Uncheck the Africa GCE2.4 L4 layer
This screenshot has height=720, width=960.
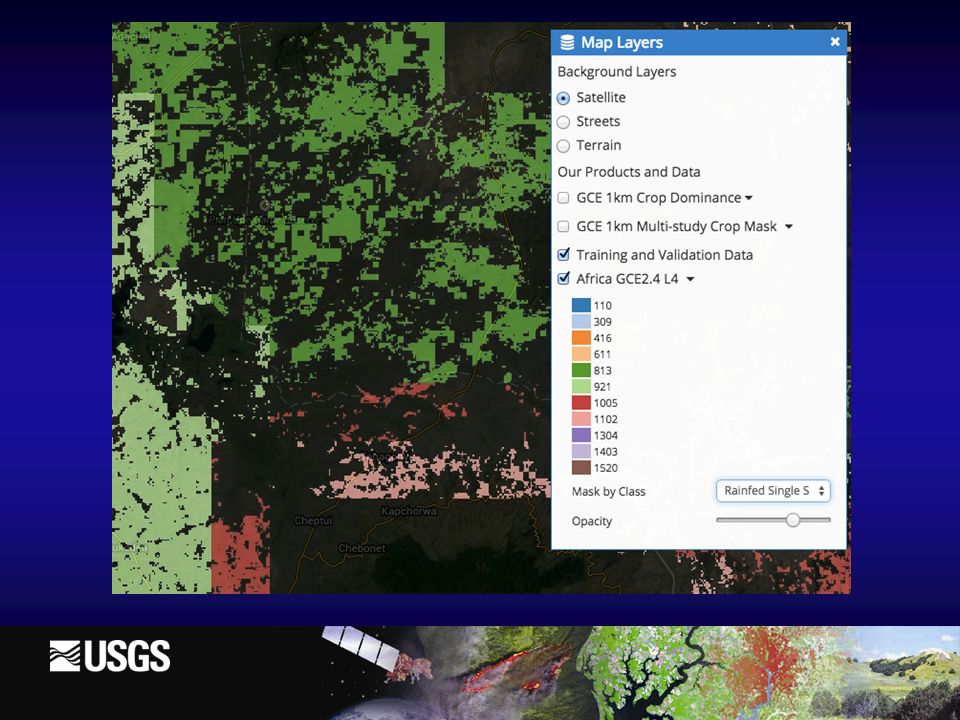[x=563, y=279]
